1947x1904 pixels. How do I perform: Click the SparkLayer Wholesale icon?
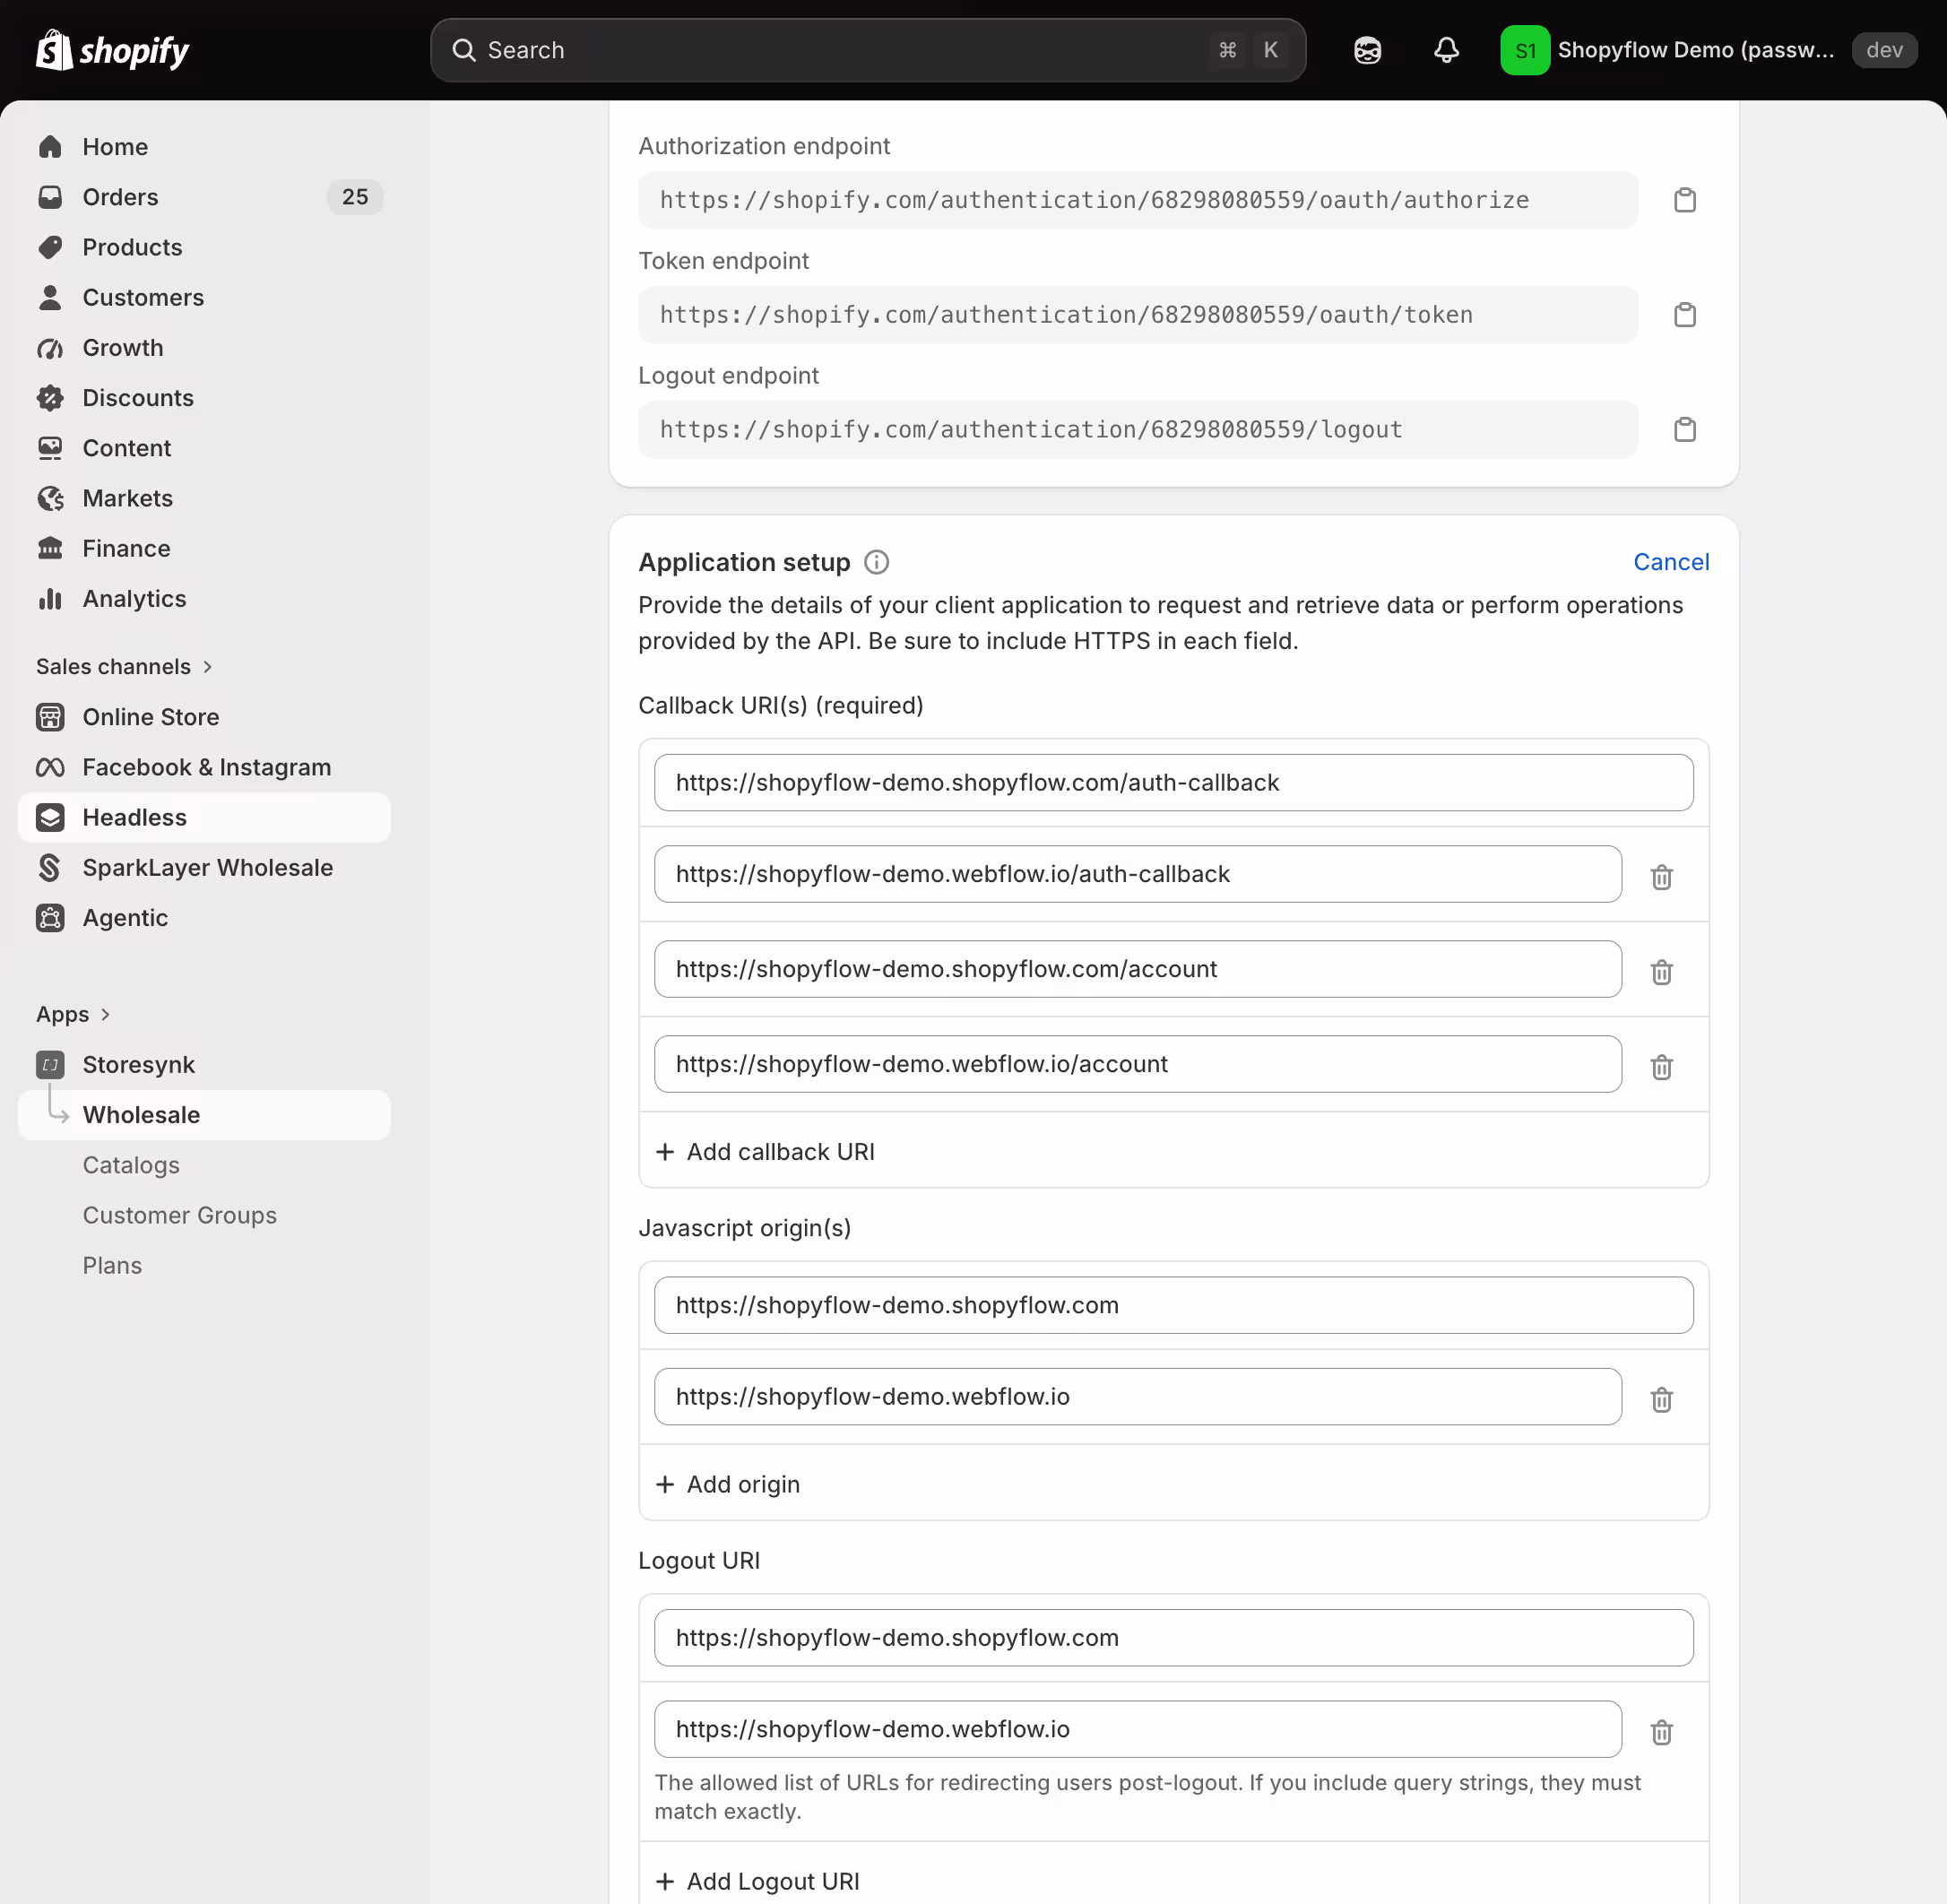pyautogui.click(x=50, y=868)
